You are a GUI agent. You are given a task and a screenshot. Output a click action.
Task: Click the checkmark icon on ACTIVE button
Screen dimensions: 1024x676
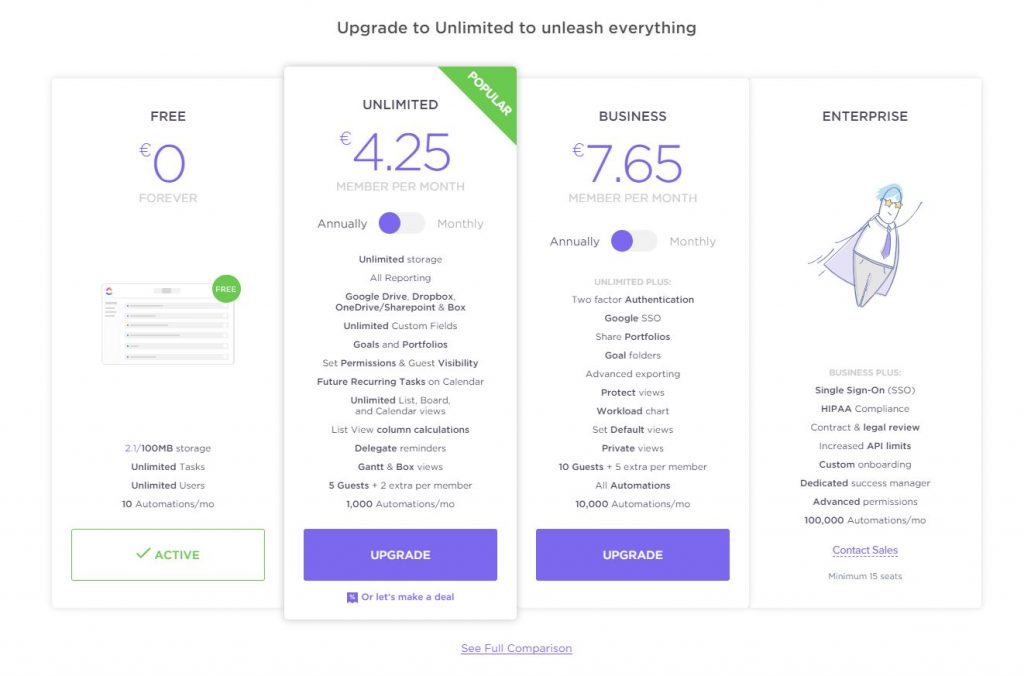[x=143, y=553]
